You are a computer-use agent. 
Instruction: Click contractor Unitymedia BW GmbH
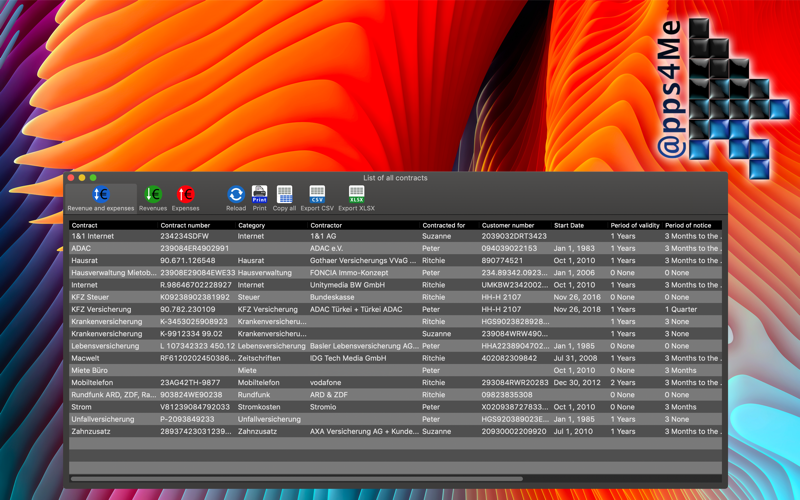(x=347, y=285)
